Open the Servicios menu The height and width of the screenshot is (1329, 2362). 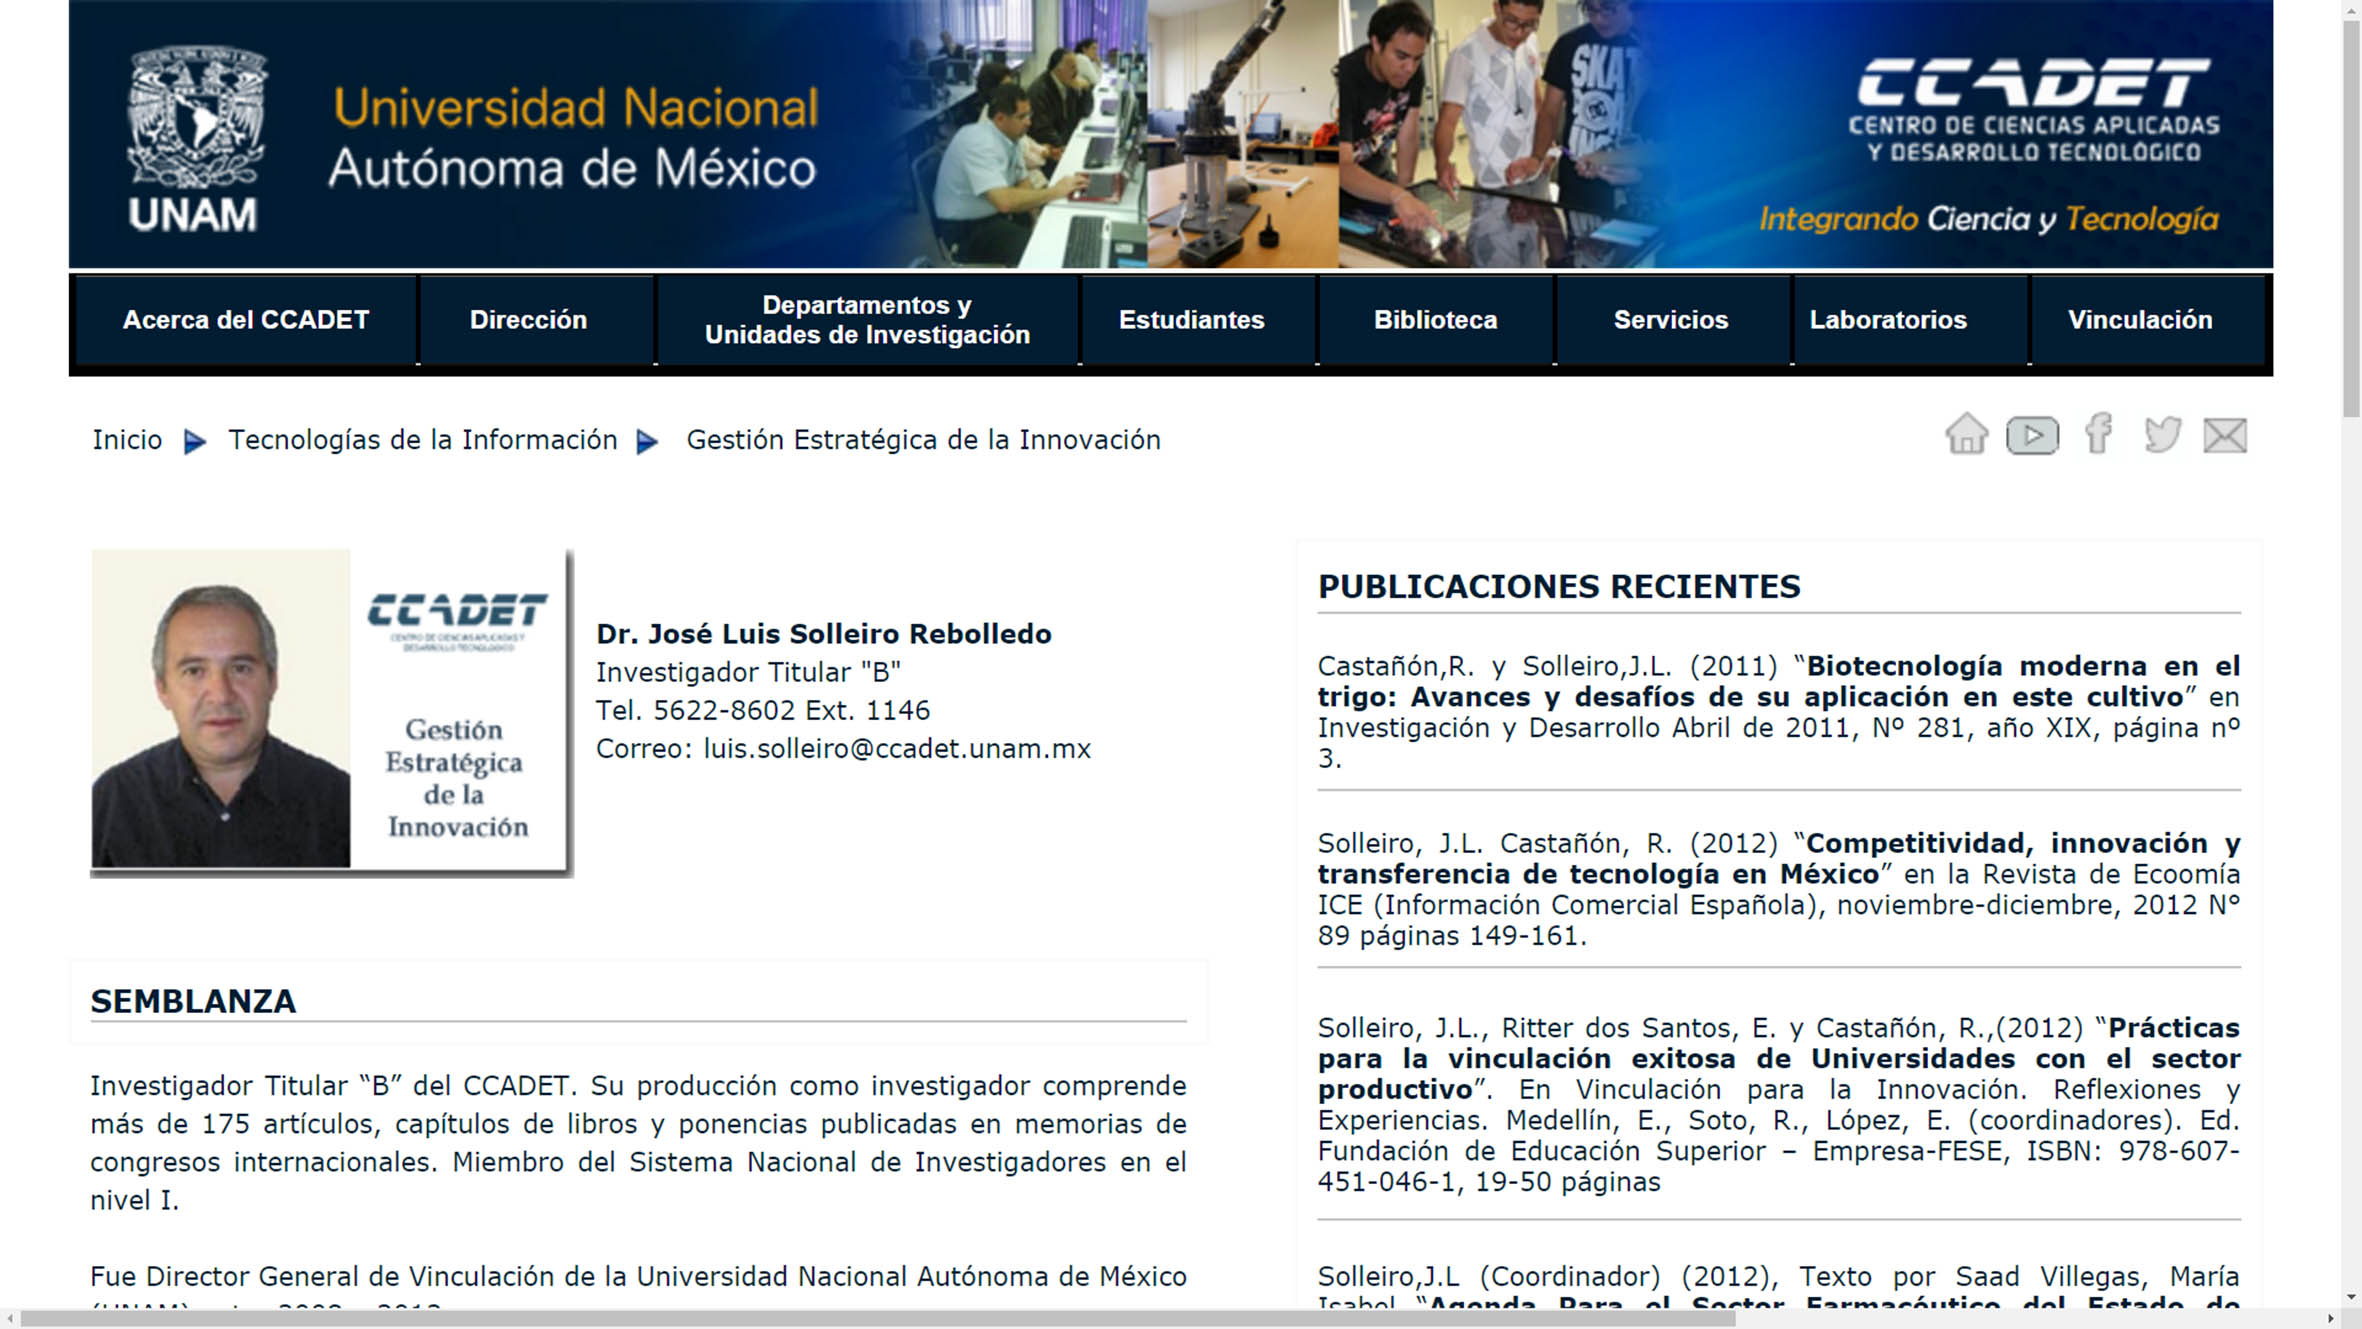pos(1671,320)
